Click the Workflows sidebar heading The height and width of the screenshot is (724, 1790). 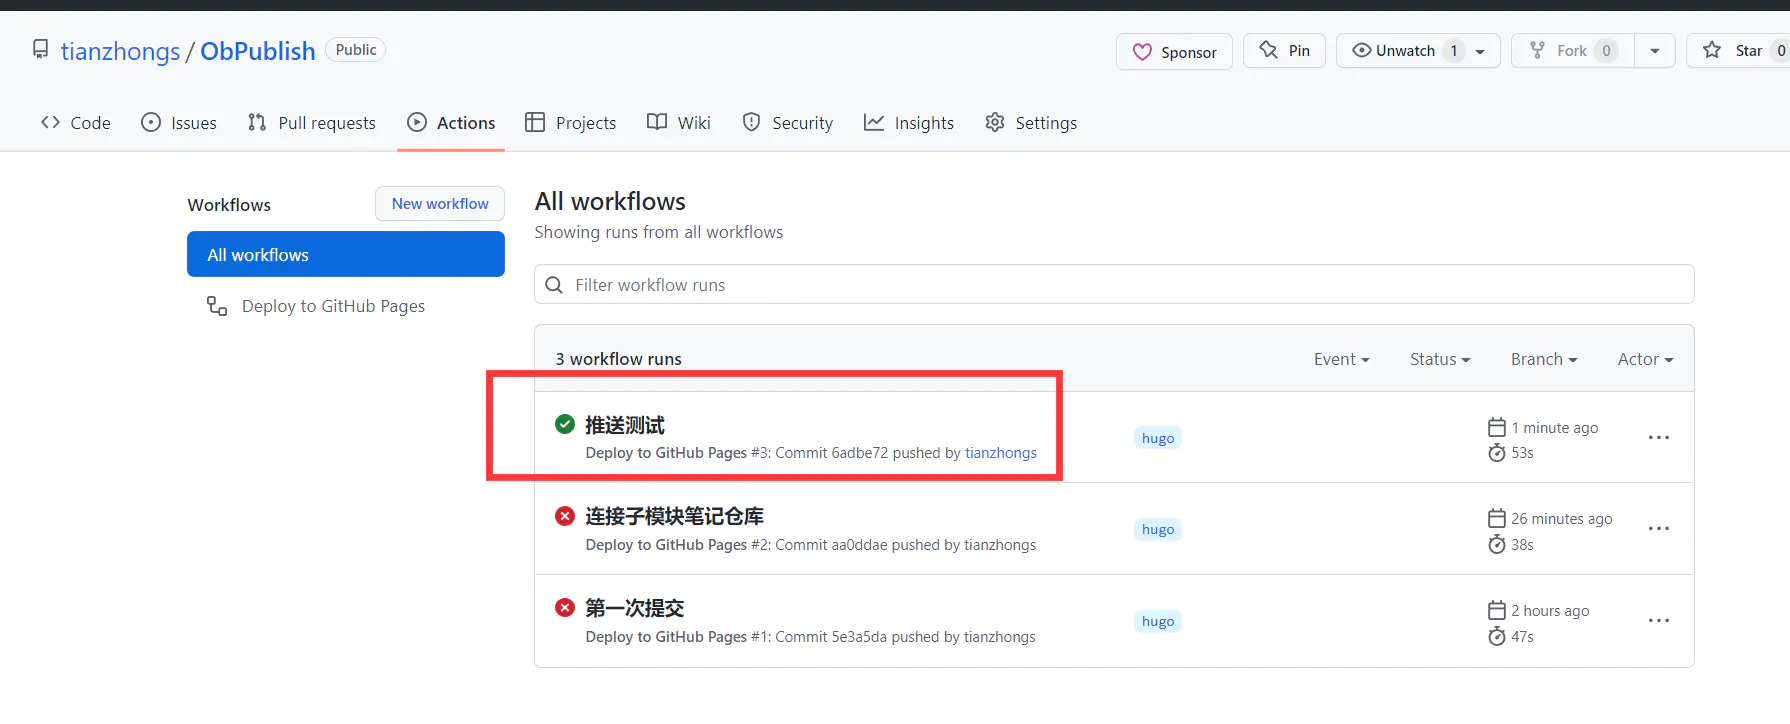(229, 205)
